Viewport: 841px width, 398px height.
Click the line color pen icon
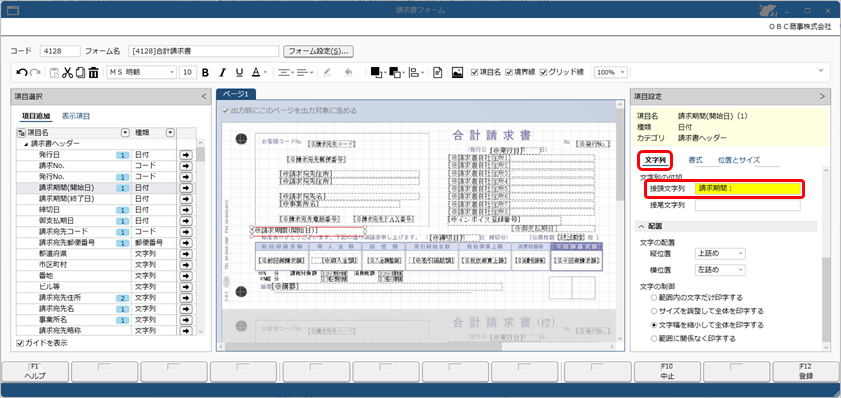[x=327, y=72]
